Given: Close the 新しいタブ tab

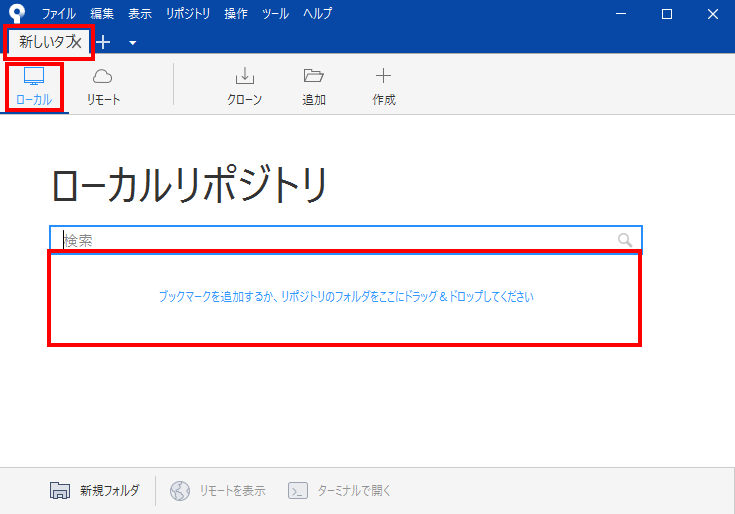Looking at the screenshot, I should [77, 42].
